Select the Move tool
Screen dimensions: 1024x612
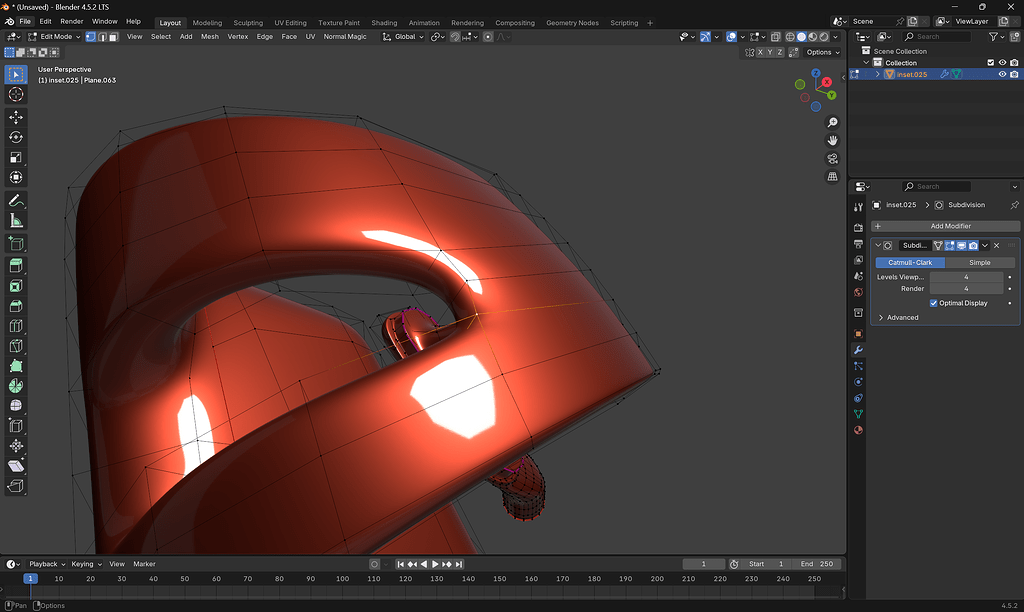16,117
